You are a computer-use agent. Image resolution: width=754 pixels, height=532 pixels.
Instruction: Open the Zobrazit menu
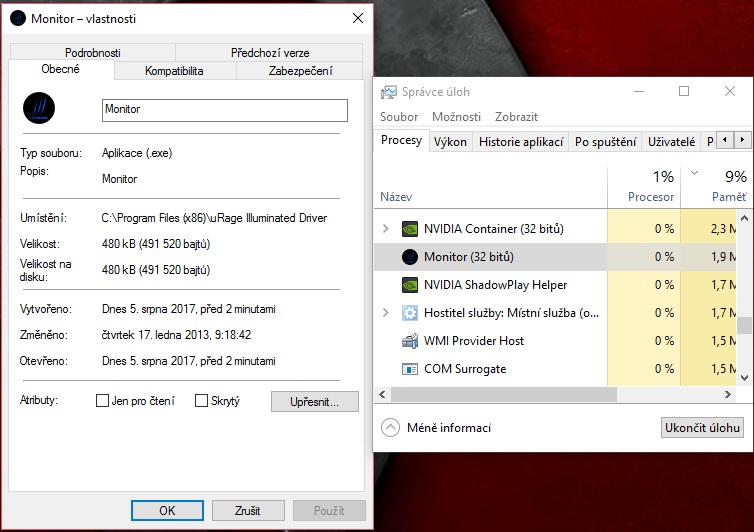(516, 117)
